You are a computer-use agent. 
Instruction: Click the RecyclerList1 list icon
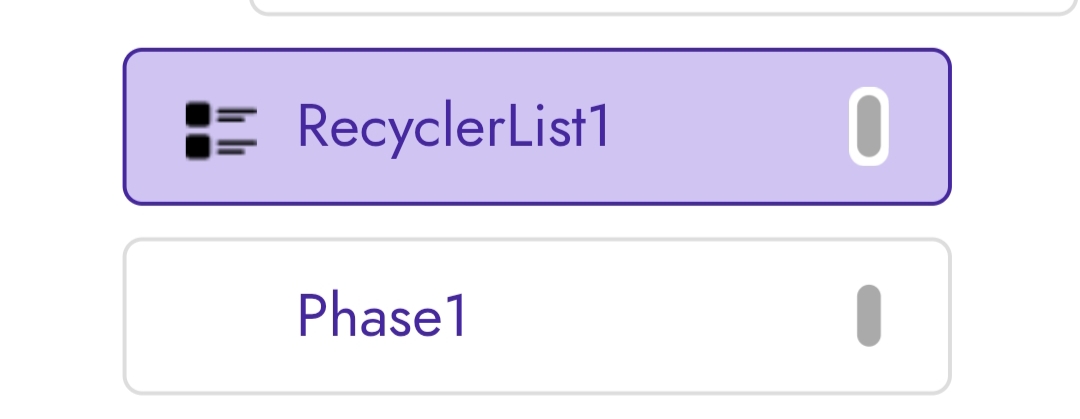221,130
